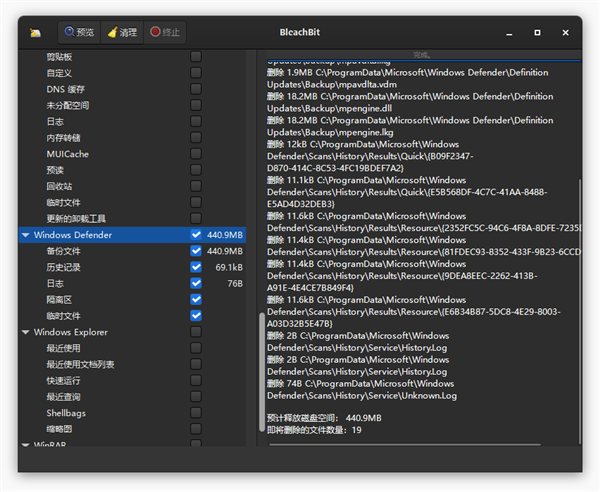Enable the 最近查询 checkbox
The width and height of the screenshot is (600, 492).
[x=196, y=397]
